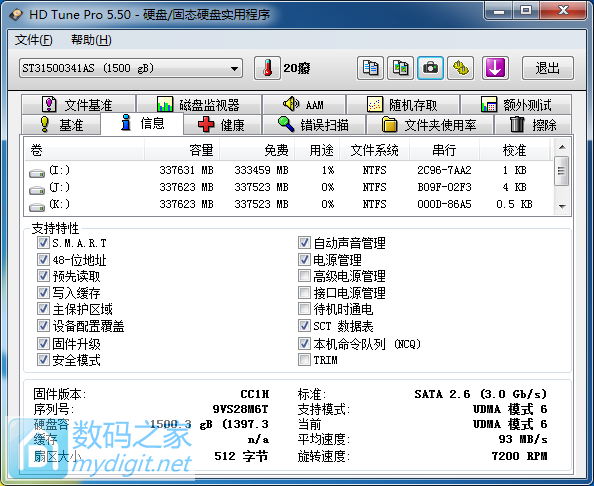594x486 pixels.
Task: Enable the 高级电源管理 checkbox
Action: click(x=304, y=276)
